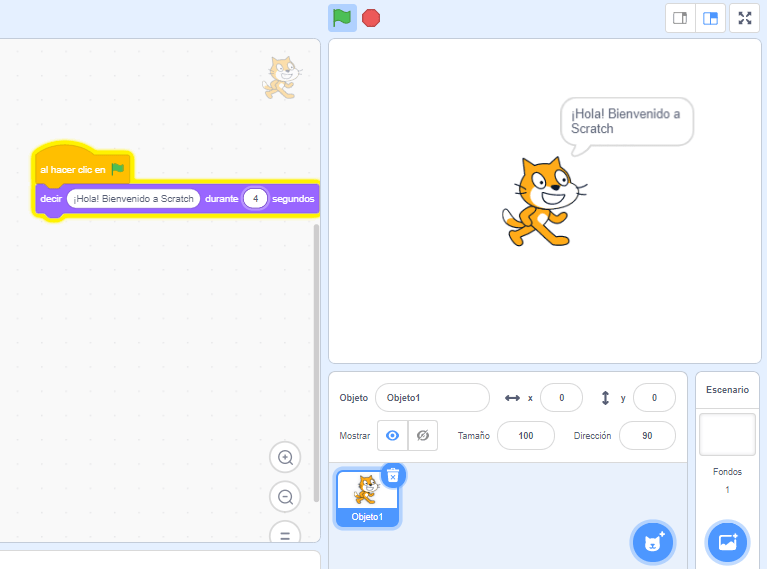Open the choose a backdrop button
The height and width of the screenshot is (569, 767).
point(727,542)
